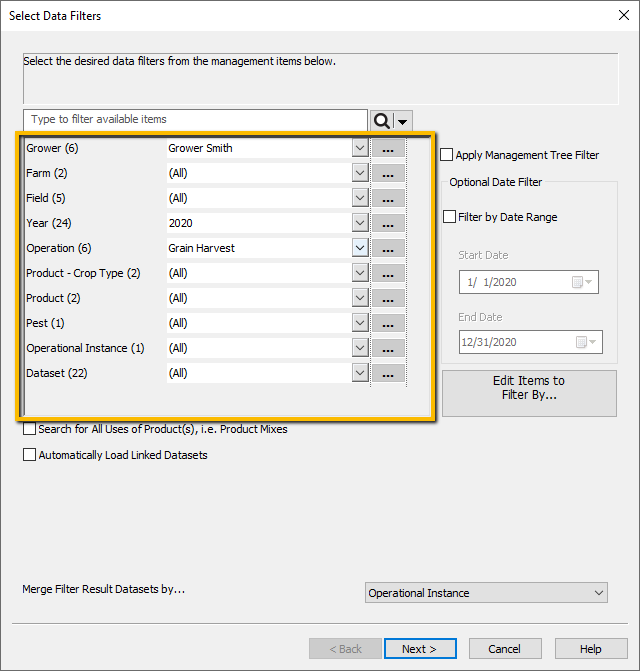Select the Grower (6) label
The height and width of the screenshot is (671, 640).
coord(52,148)
